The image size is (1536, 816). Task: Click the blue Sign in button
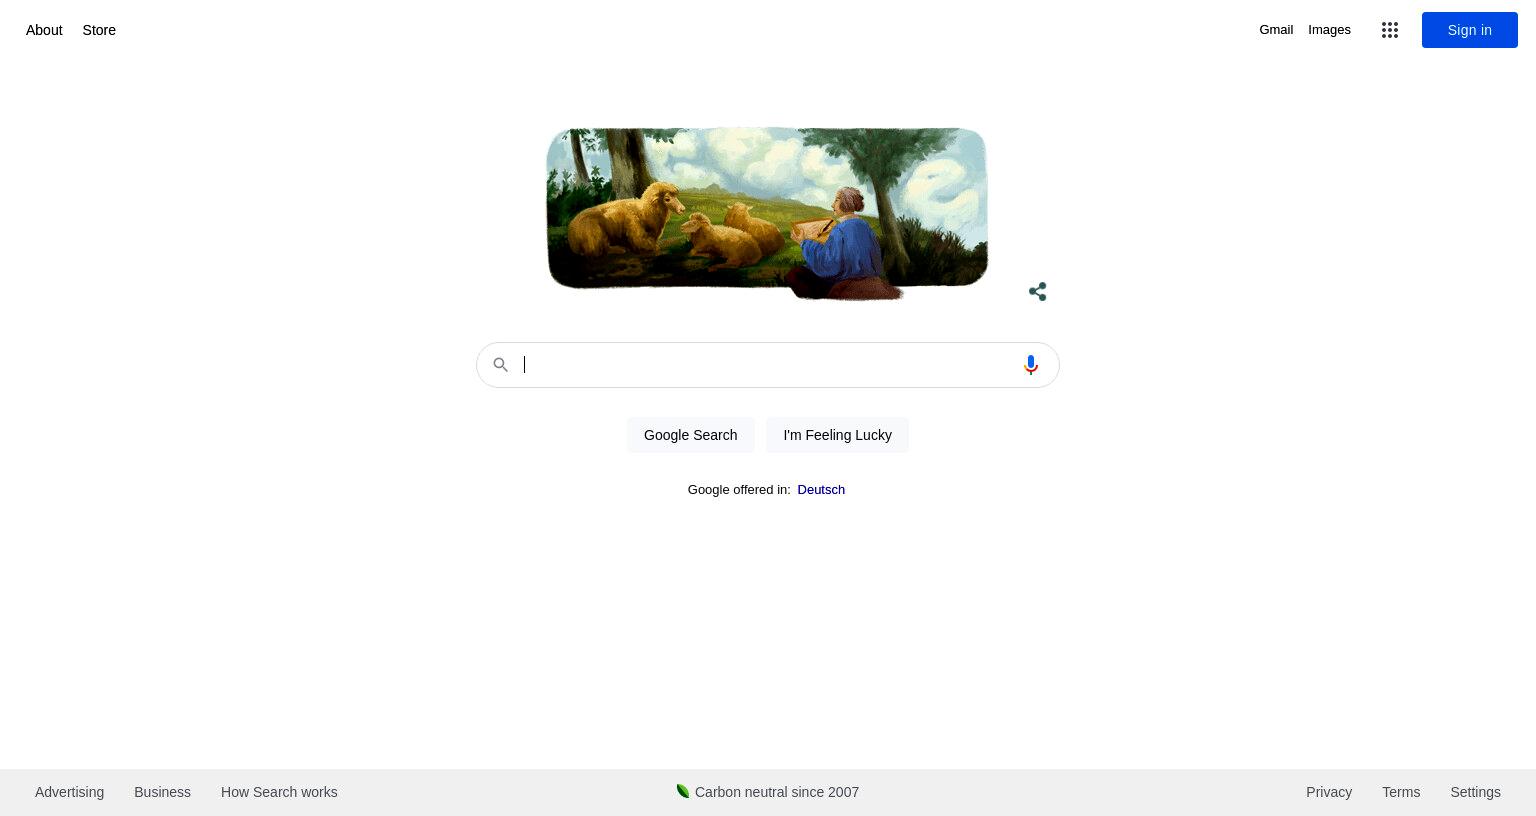1469,30
